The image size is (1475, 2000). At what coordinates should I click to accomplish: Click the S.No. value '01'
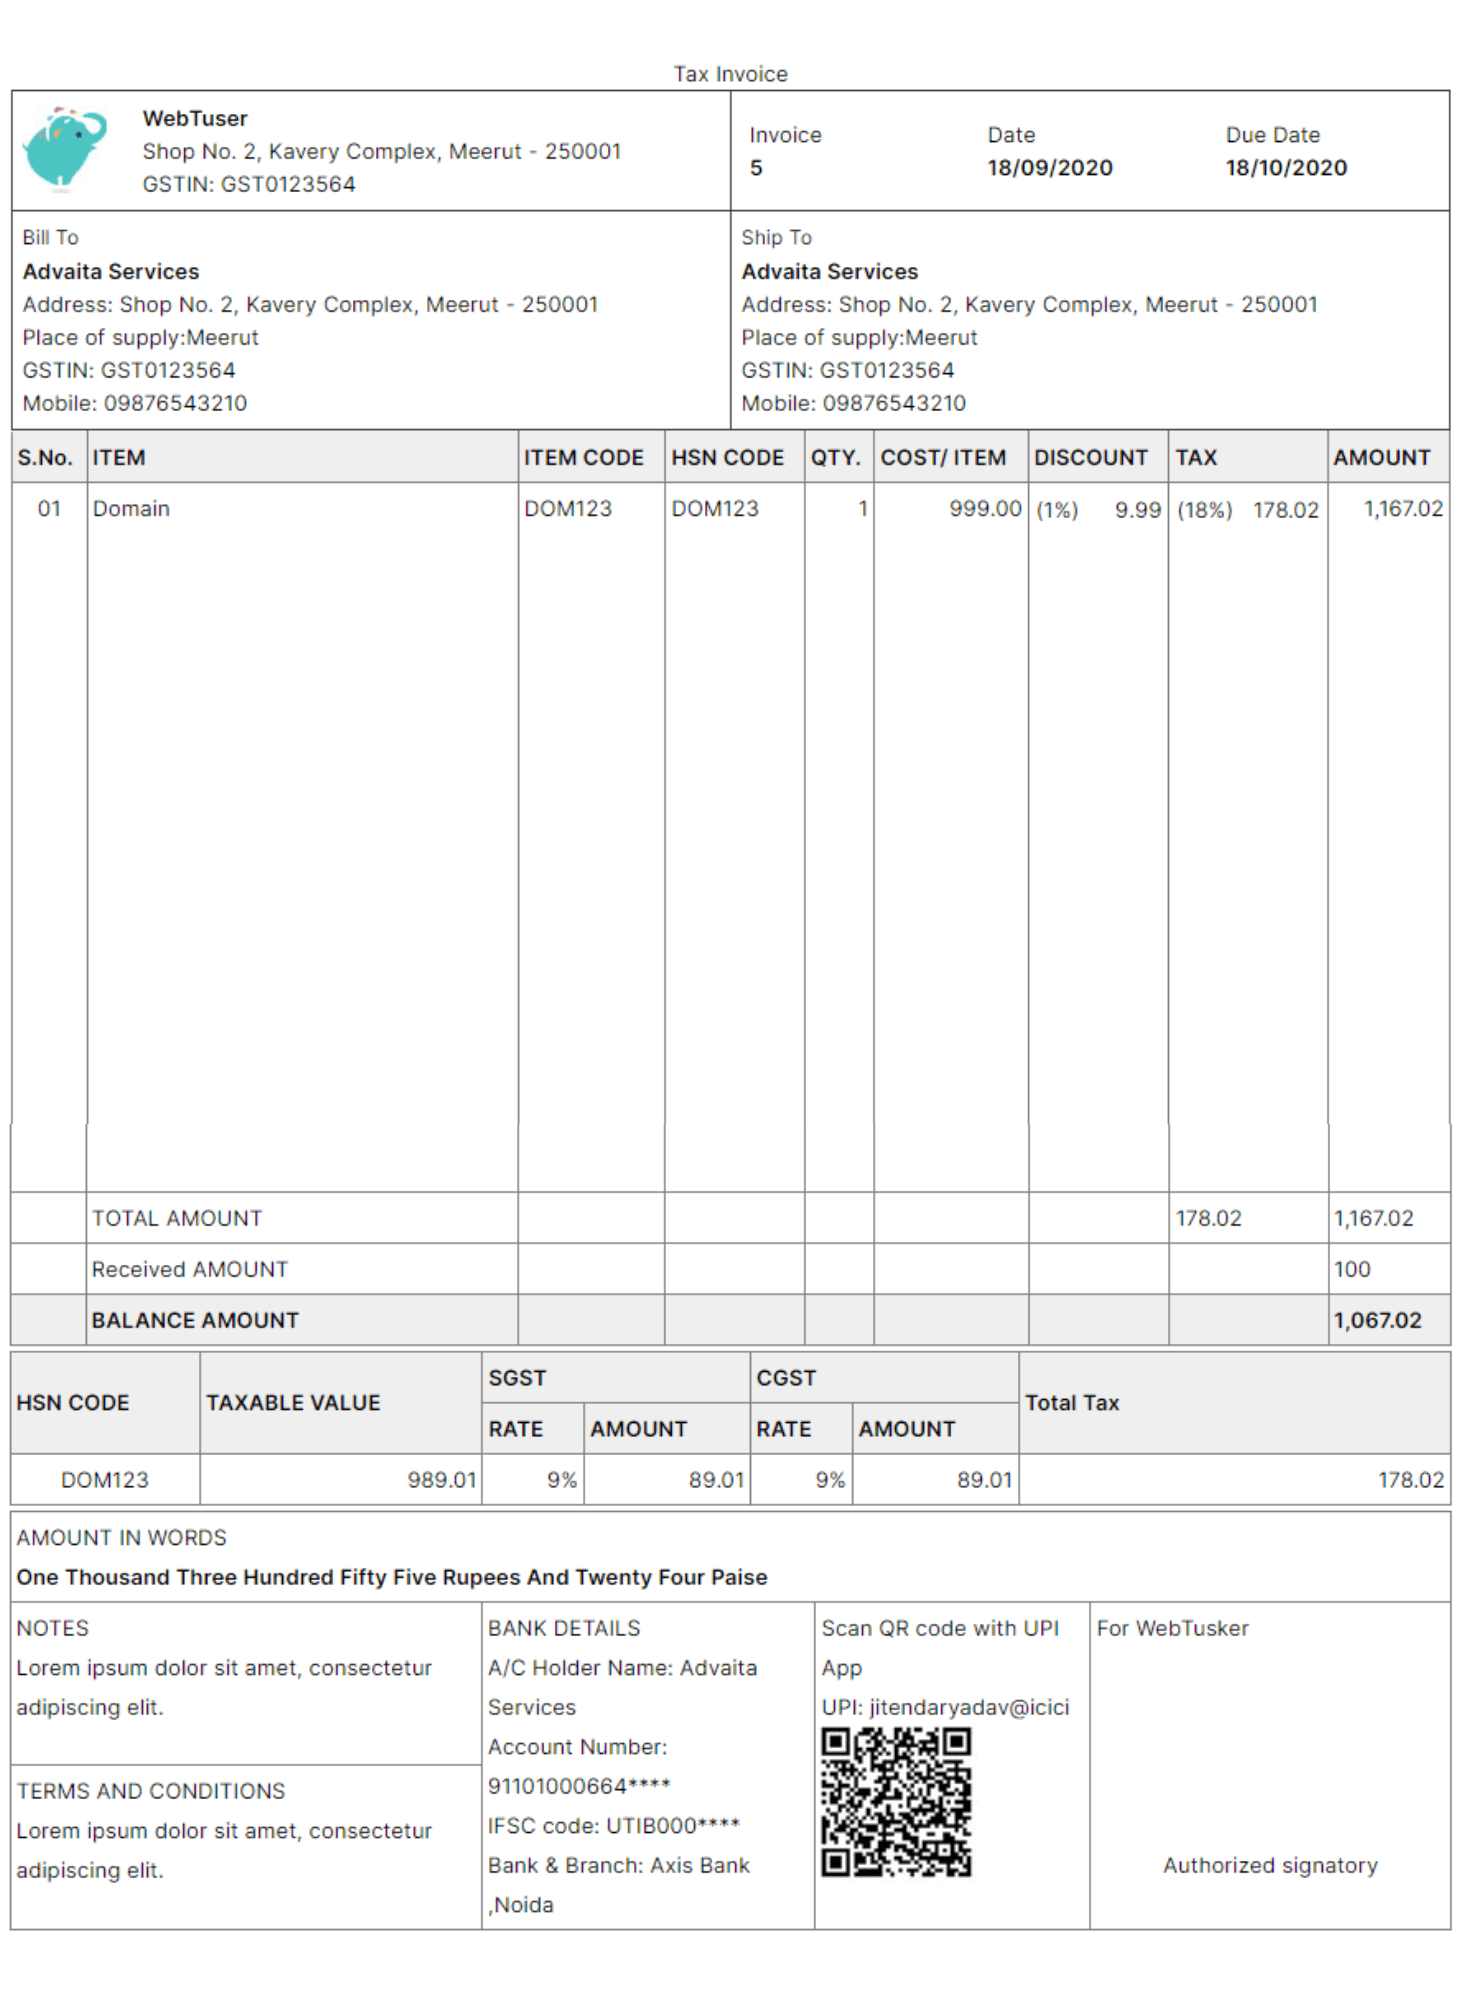coord(49,509)
